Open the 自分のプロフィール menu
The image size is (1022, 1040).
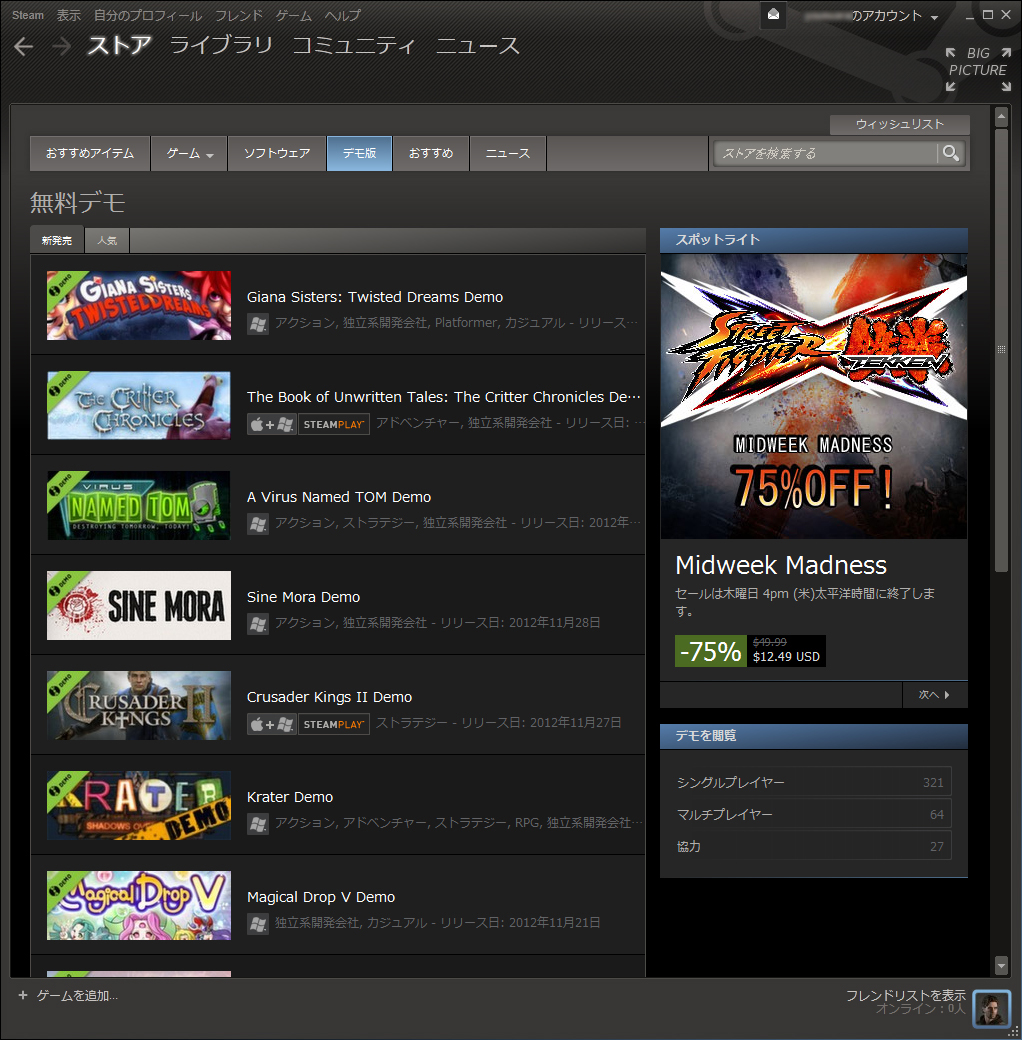148,15
